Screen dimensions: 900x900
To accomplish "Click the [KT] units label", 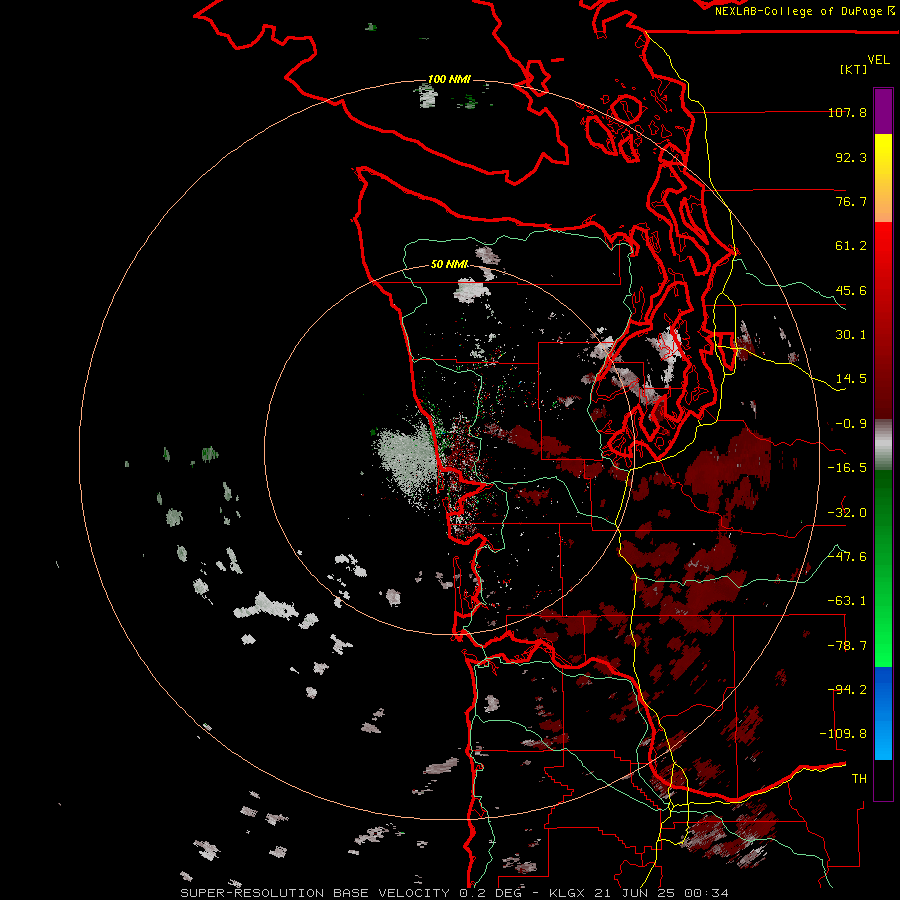I will 854,69.
